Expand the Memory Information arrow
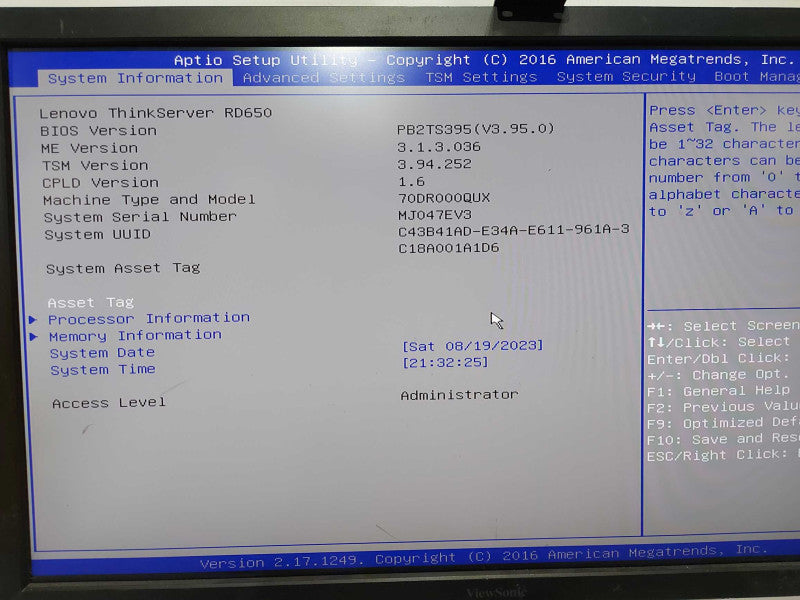800x600 pixels. 34,337
